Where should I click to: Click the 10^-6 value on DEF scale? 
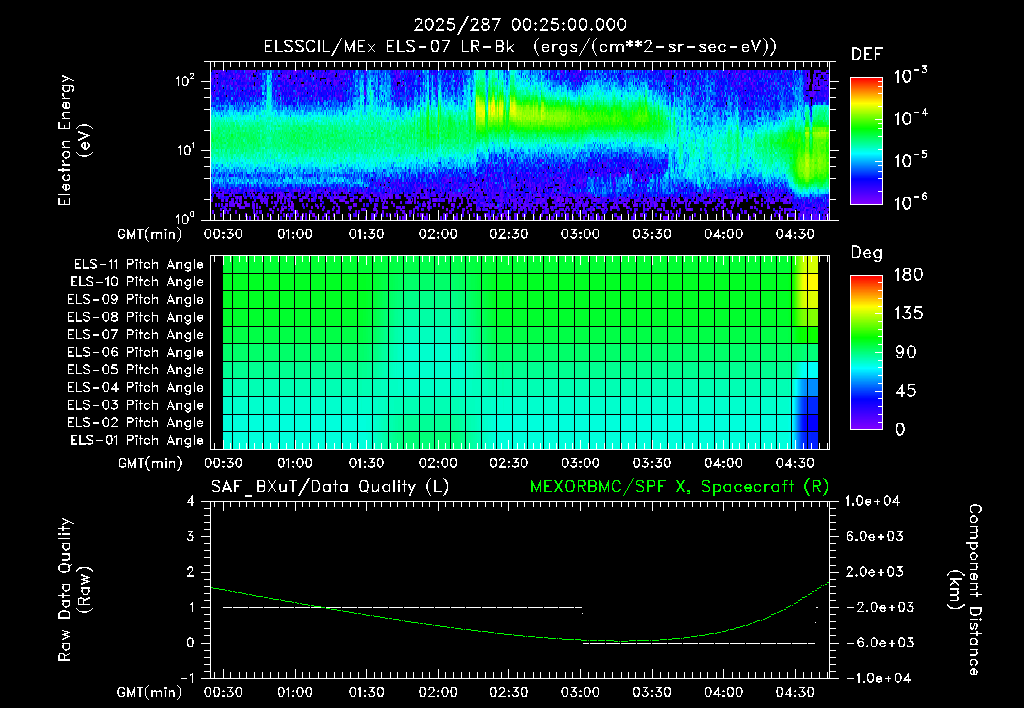pyautogui.click(x=910, y=202)
